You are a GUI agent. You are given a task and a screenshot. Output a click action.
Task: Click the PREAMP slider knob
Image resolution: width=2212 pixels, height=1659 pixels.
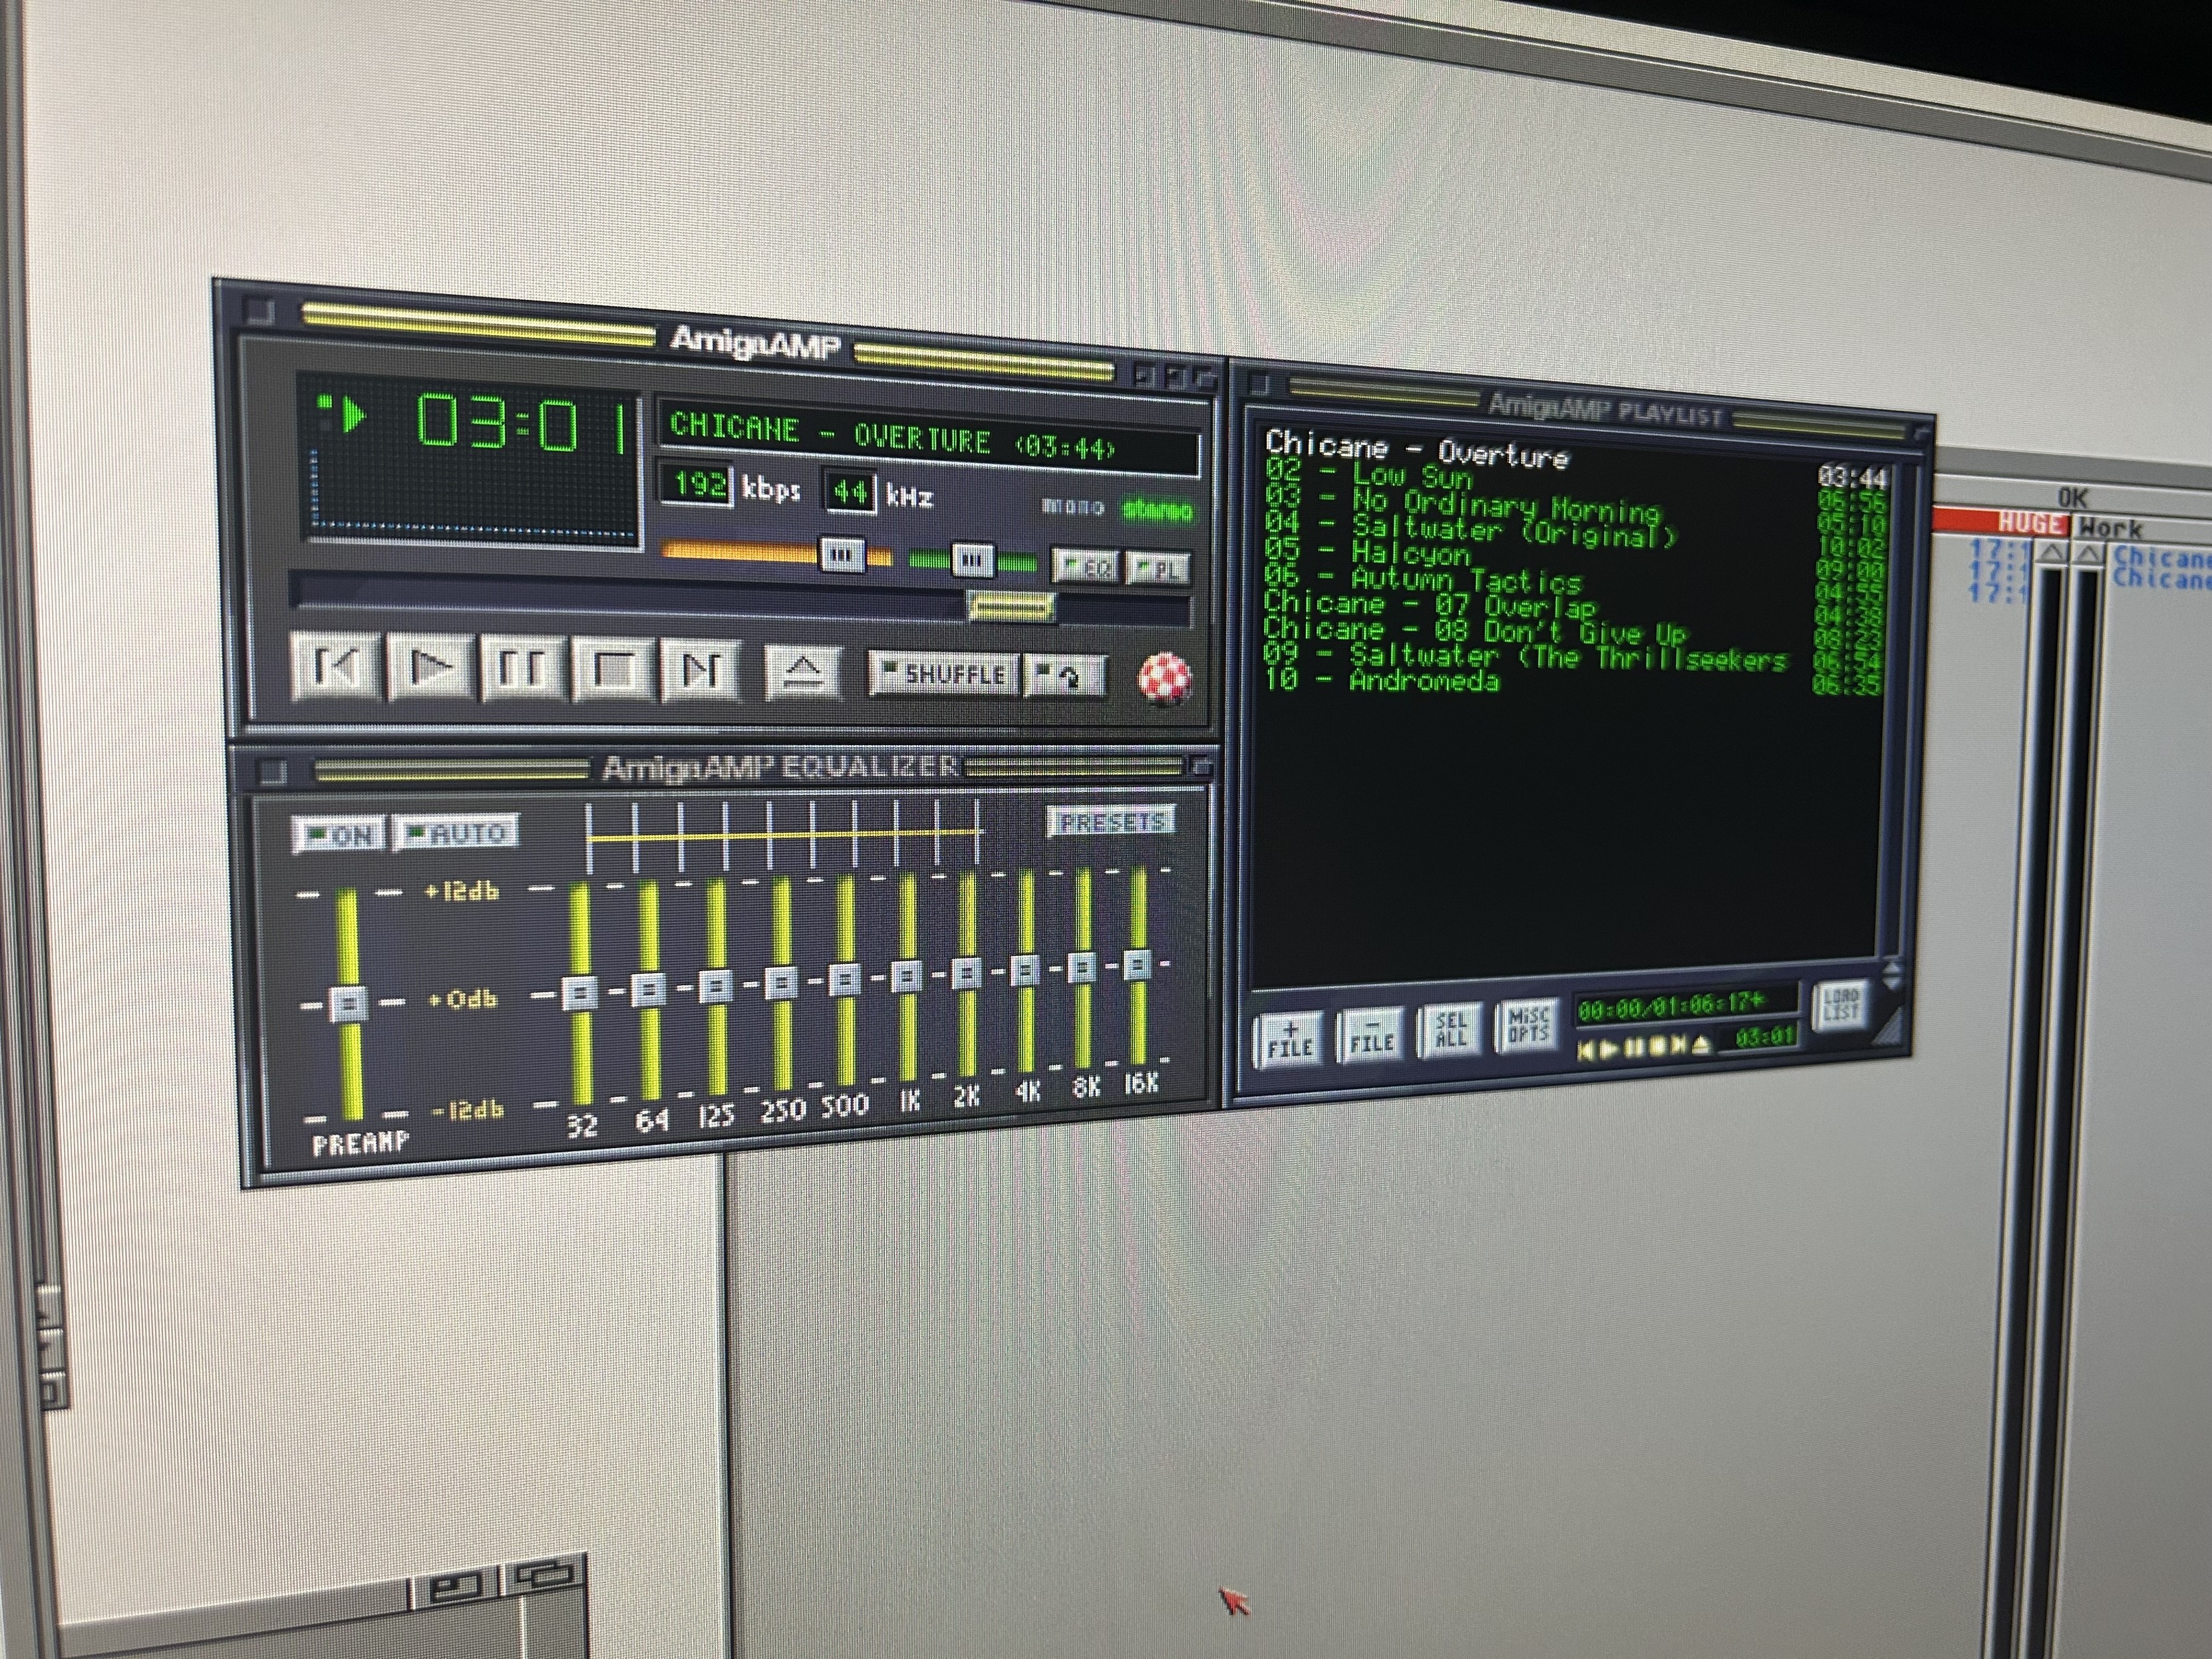tap(348, 1003)
